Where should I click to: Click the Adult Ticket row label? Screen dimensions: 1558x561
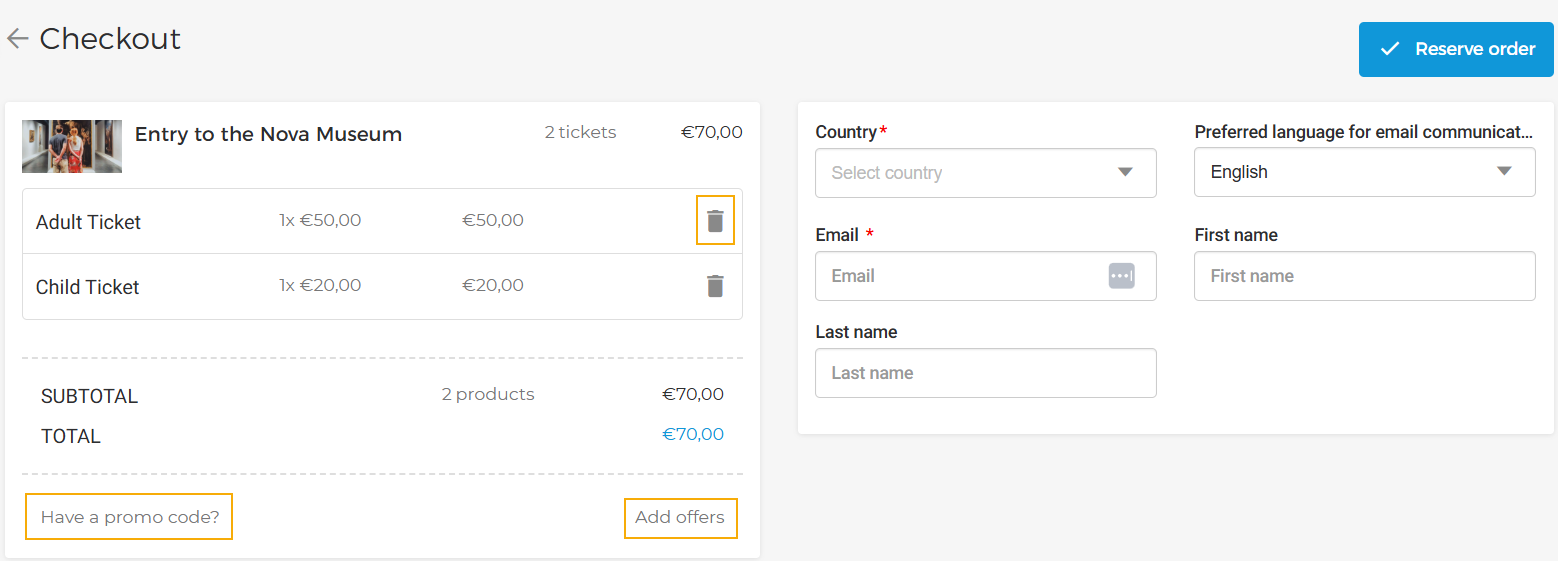pos(88,222)
